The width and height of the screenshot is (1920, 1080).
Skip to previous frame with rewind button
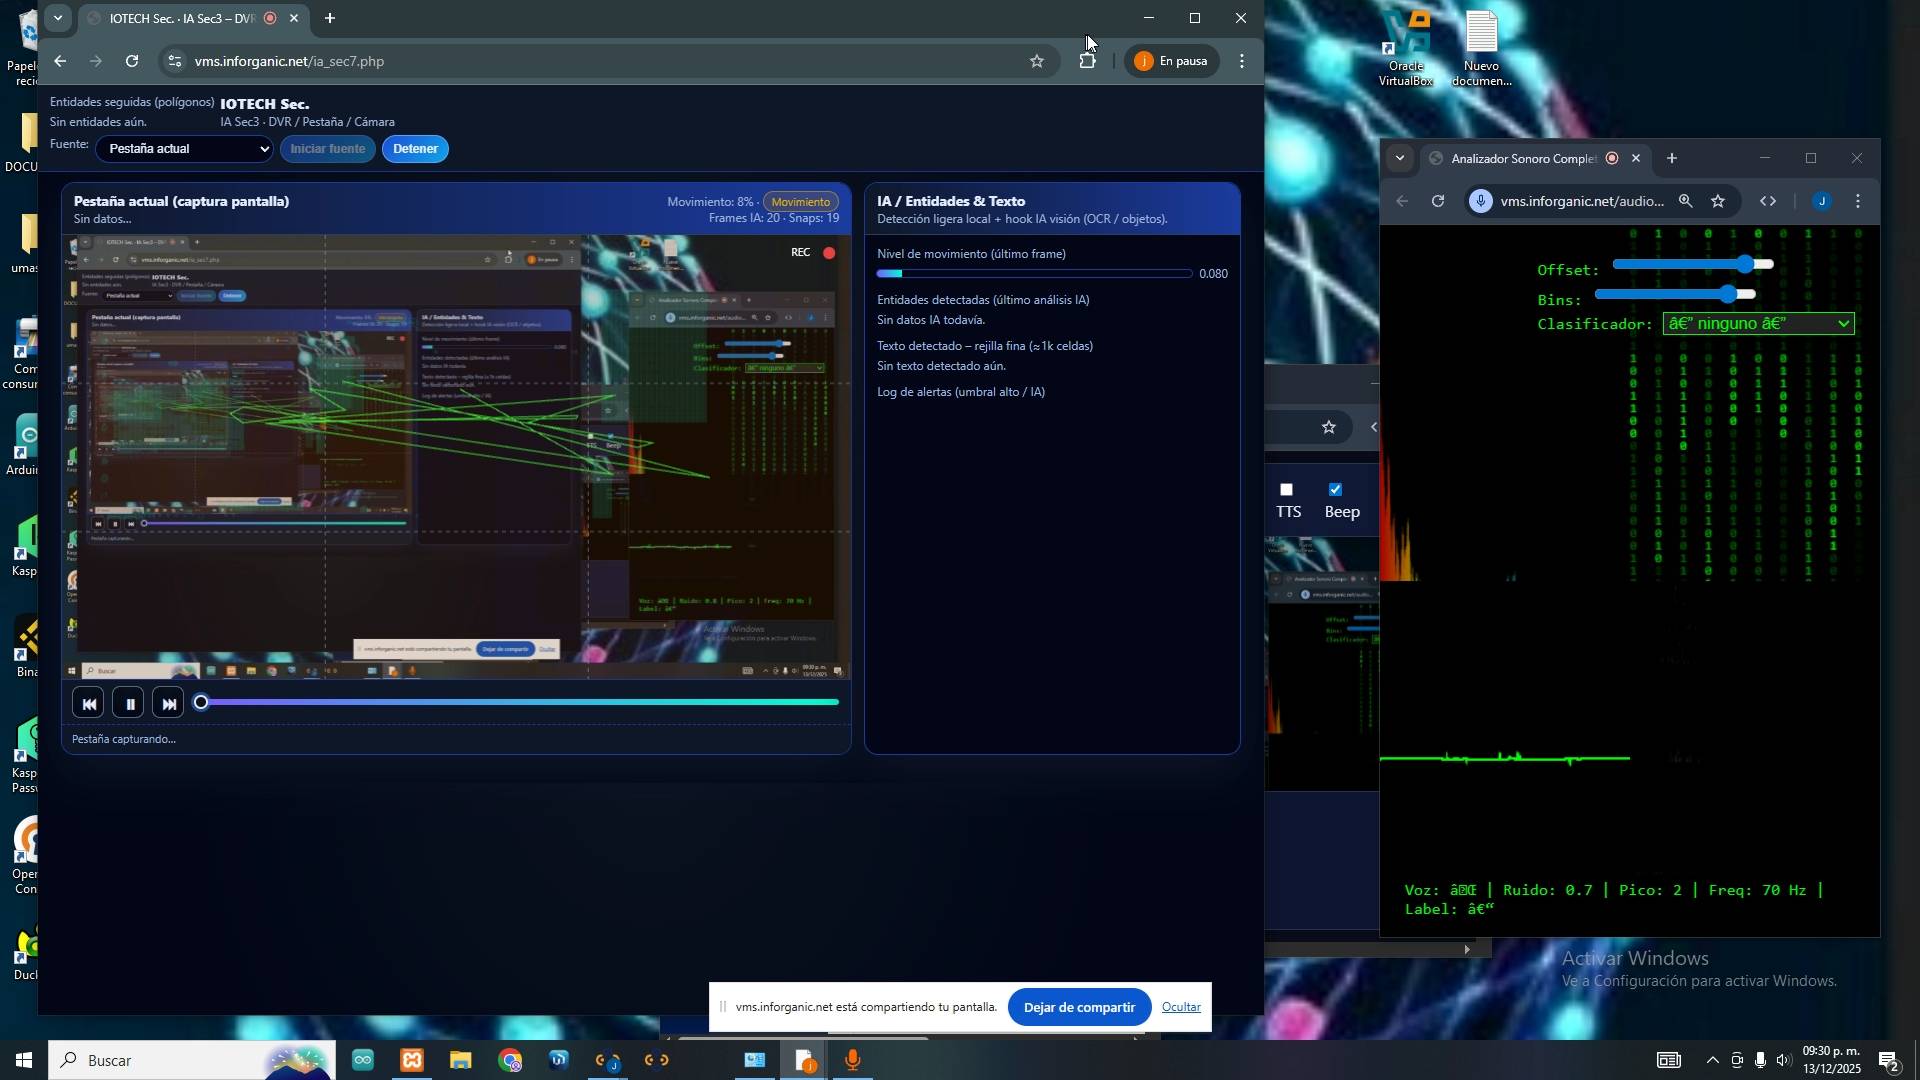pos(88,705)
